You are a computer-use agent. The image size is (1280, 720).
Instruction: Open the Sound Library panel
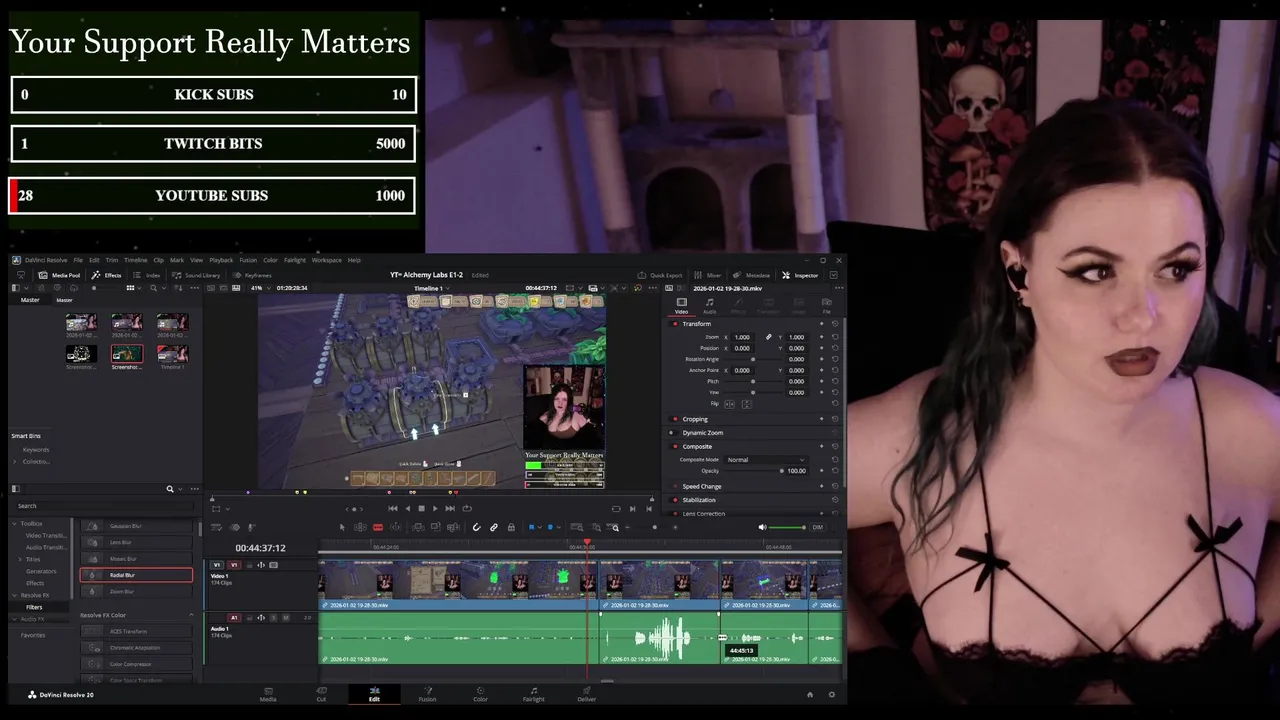click(x=196, y=275)
